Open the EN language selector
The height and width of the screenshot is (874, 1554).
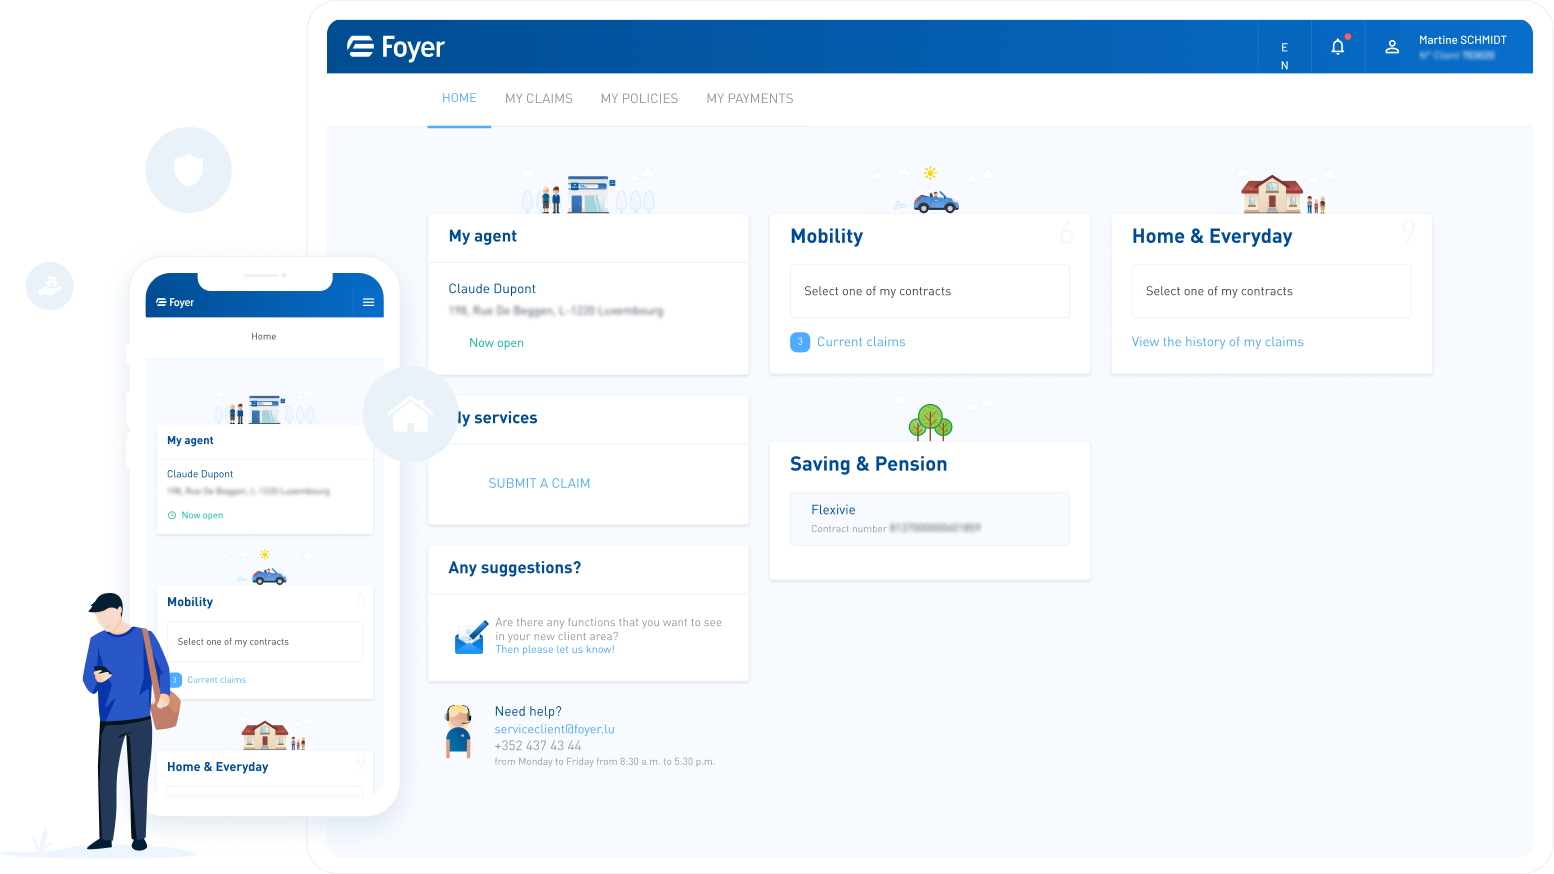[x=1285, y=56]
